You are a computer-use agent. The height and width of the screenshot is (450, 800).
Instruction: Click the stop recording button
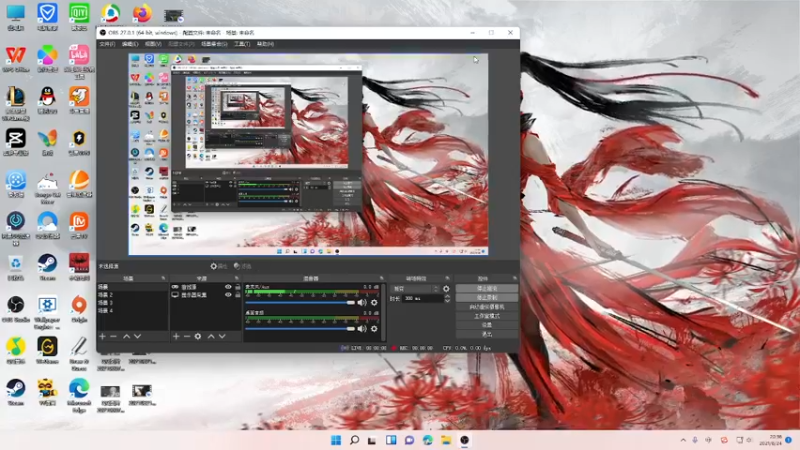click(x=487, y=297)
